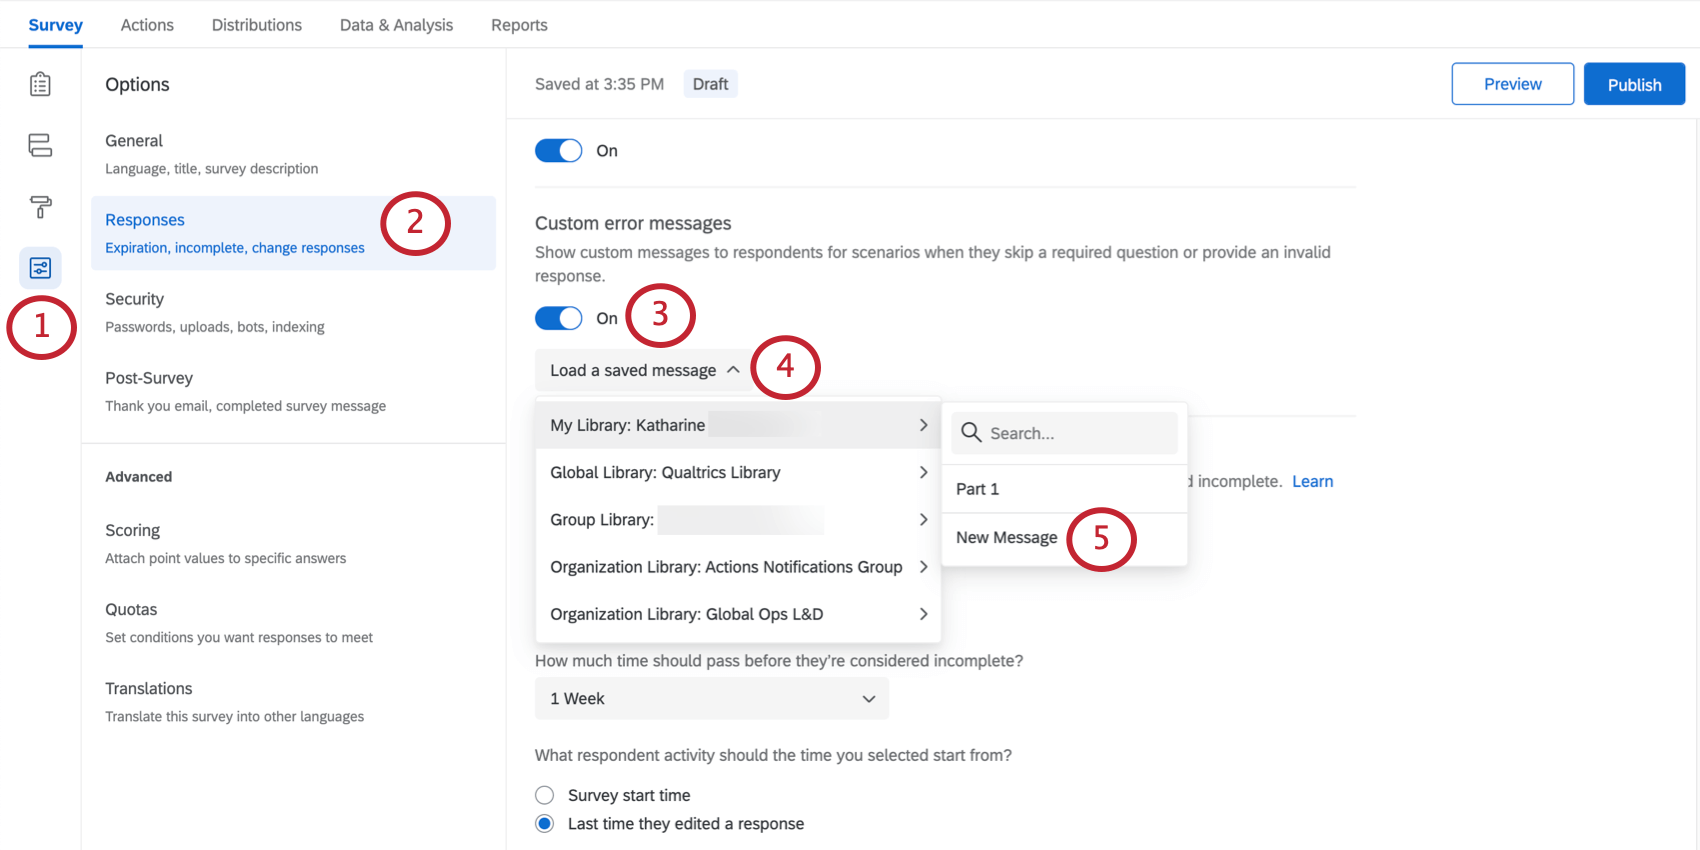The height and width of the screenshot is (850, 1700).
Task: Open the Survey flow icon in sidebar
Action: 40,145
